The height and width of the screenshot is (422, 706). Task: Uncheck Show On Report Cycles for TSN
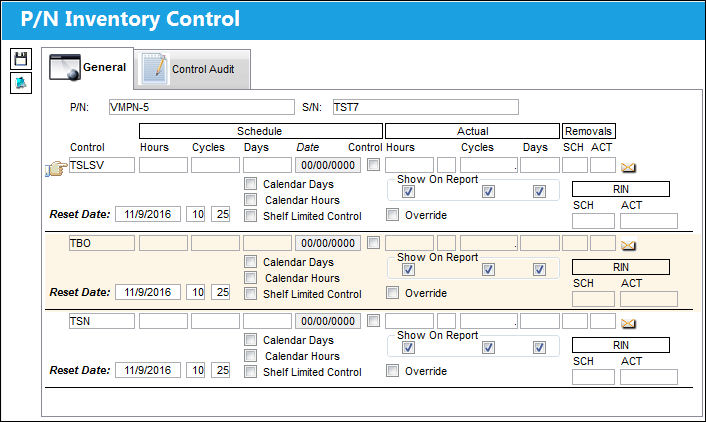coord(488,347)
